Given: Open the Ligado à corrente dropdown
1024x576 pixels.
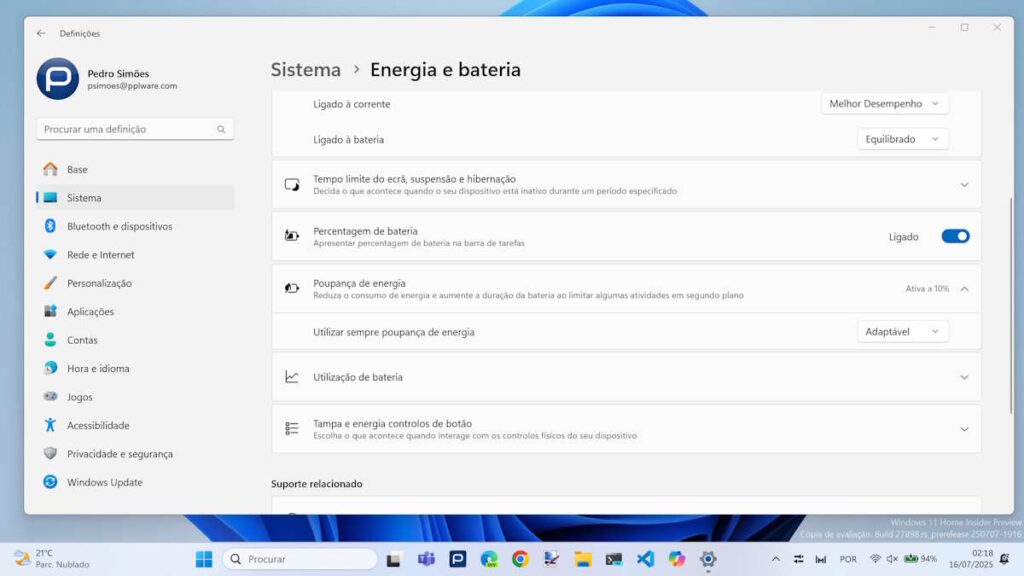Looking at the screenshot, I should [x=885, y=104].
